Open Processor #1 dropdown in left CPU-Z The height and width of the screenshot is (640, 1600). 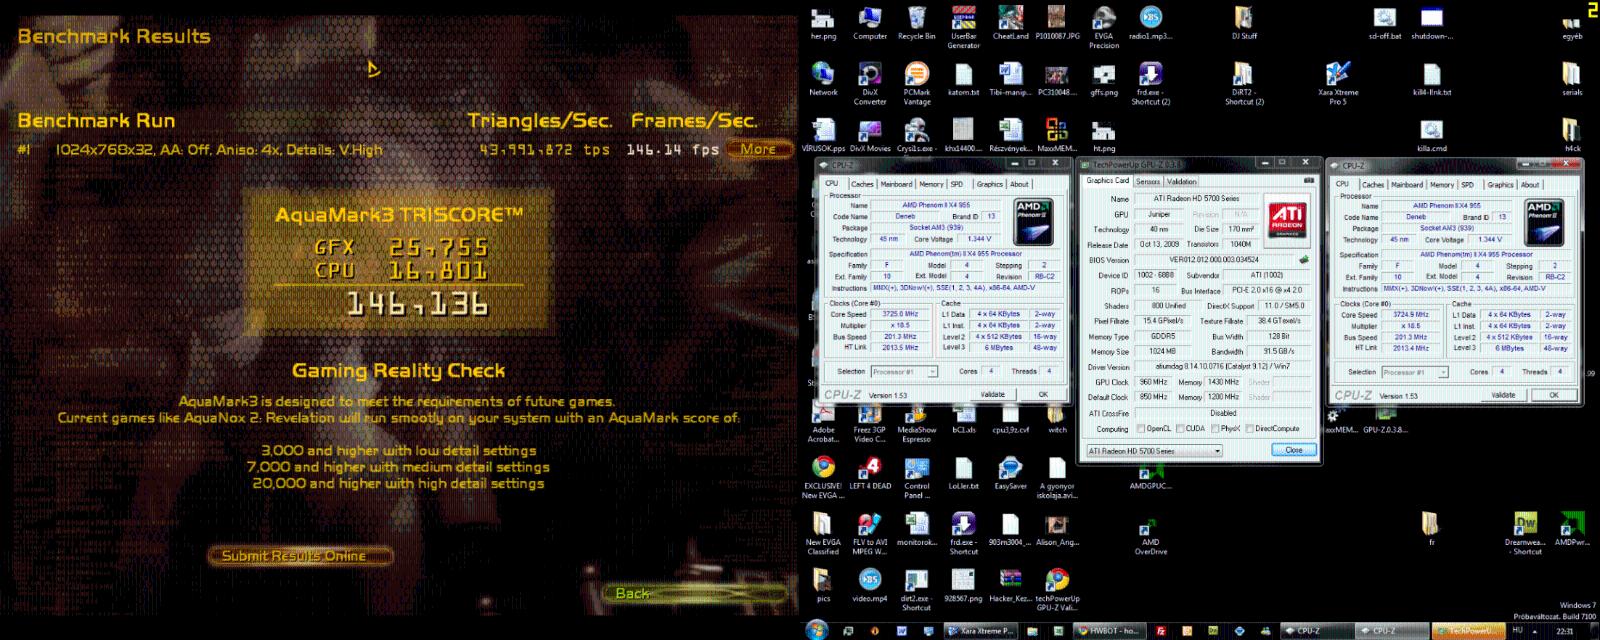click(x=904, y=372)
